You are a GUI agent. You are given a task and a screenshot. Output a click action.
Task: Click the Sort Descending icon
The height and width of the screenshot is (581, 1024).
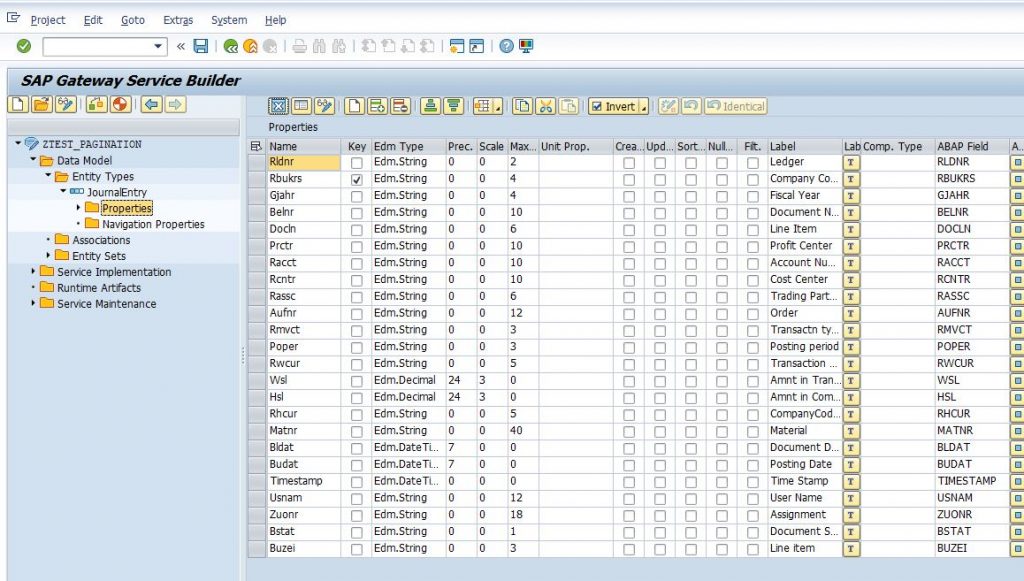(x=454, y=106)
